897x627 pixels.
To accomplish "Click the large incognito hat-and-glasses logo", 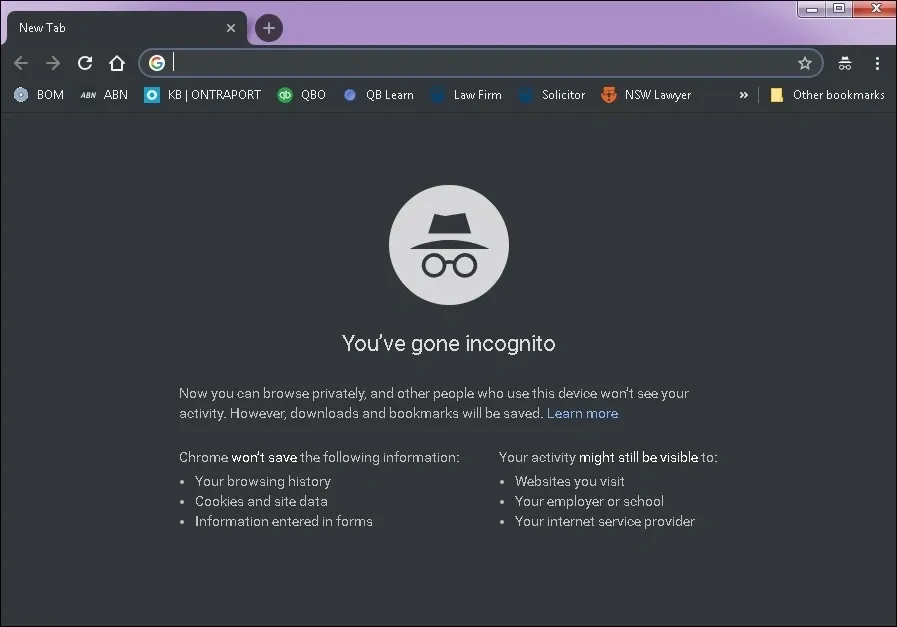I will pos(449,245).
